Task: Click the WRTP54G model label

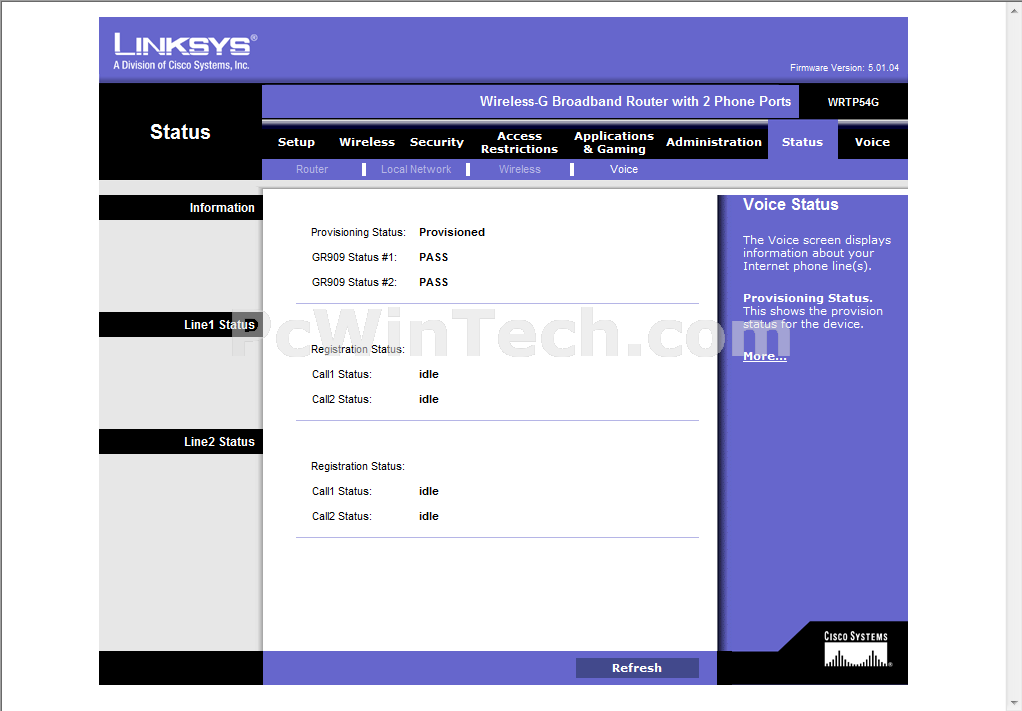Action: [x=853, y=102]
